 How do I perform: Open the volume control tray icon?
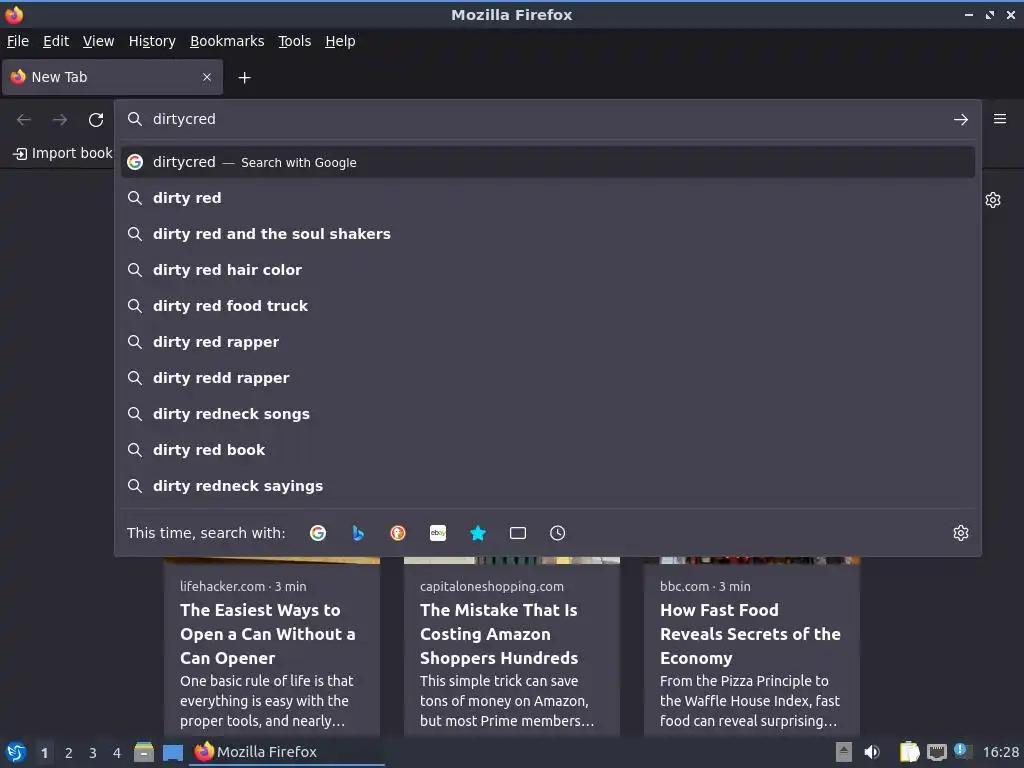click(872, 752)
